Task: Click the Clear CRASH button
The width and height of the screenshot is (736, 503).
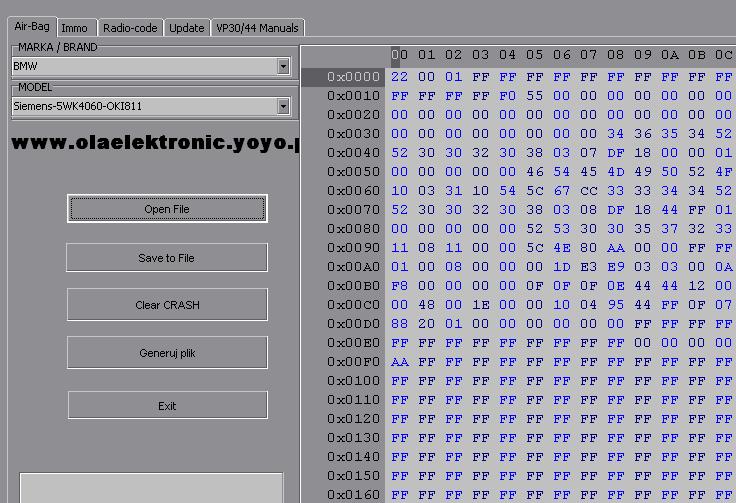Action: [167, 305]
